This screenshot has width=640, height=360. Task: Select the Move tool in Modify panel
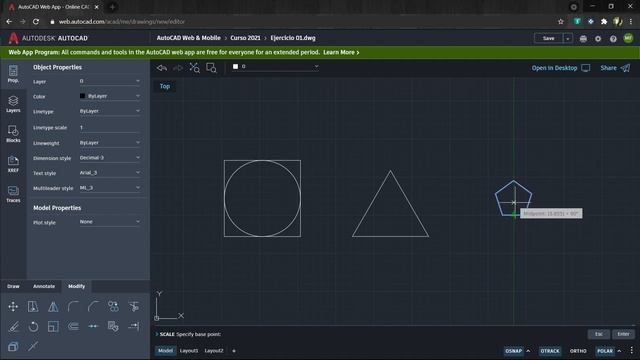tap(13, 307)
